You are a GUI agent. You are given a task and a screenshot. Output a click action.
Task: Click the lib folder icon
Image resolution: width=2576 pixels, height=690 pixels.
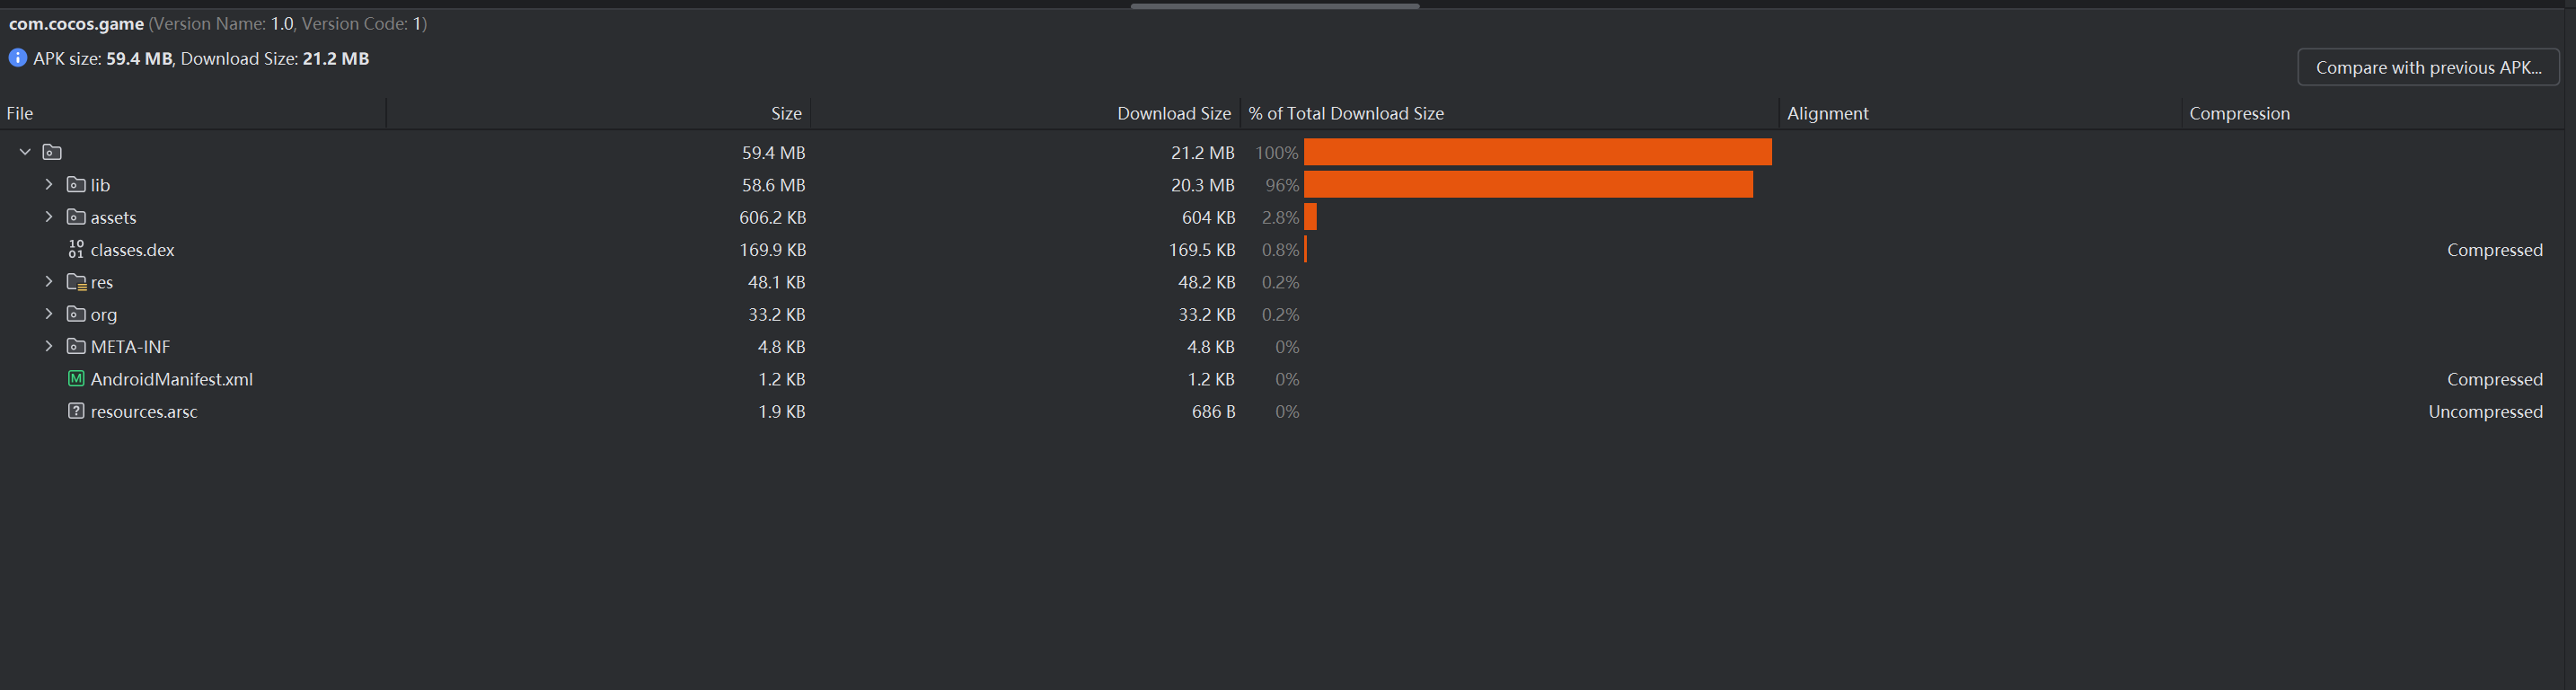tap(76, 185)
